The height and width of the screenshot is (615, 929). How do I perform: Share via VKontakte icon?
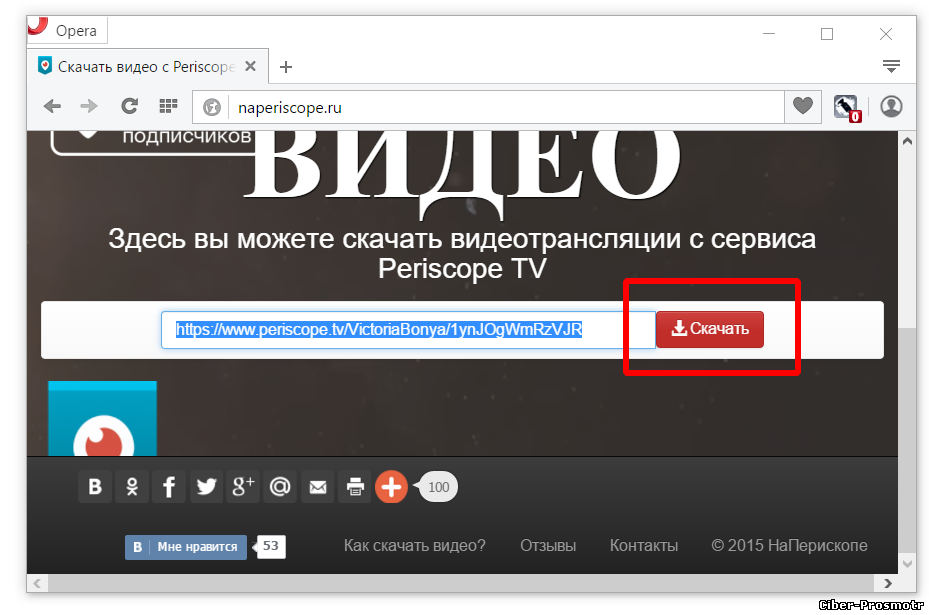(x=95, y=487)
